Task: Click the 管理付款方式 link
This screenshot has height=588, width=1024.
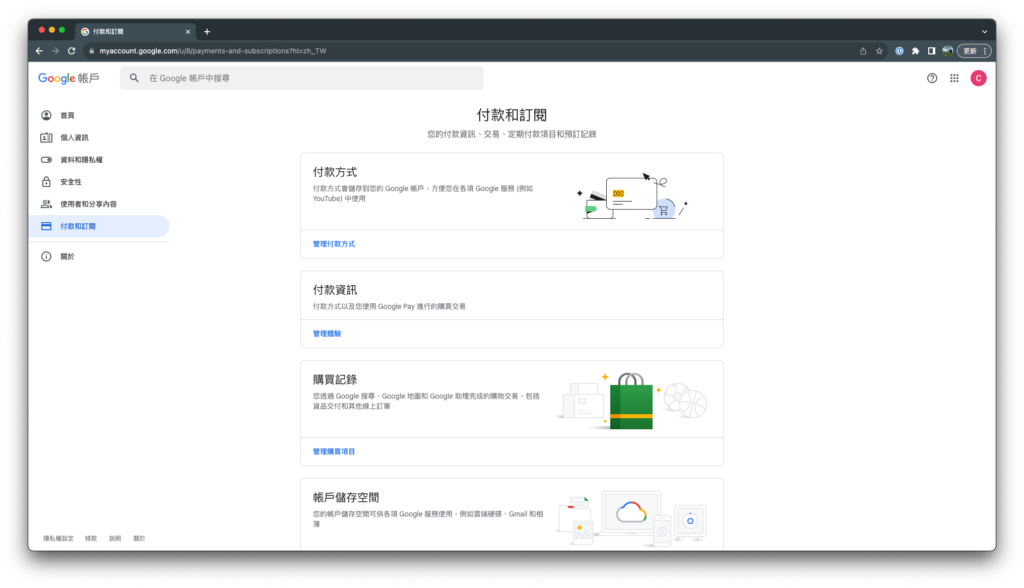Action: point(334,244)
